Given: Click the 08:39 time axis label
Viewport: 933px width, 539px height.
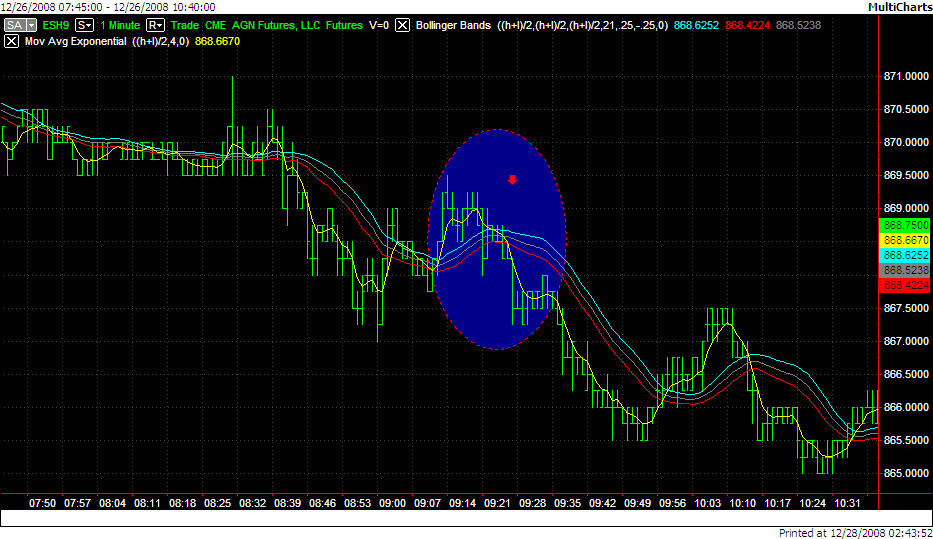Looking at the screenshot, I should tap(287, 503).
